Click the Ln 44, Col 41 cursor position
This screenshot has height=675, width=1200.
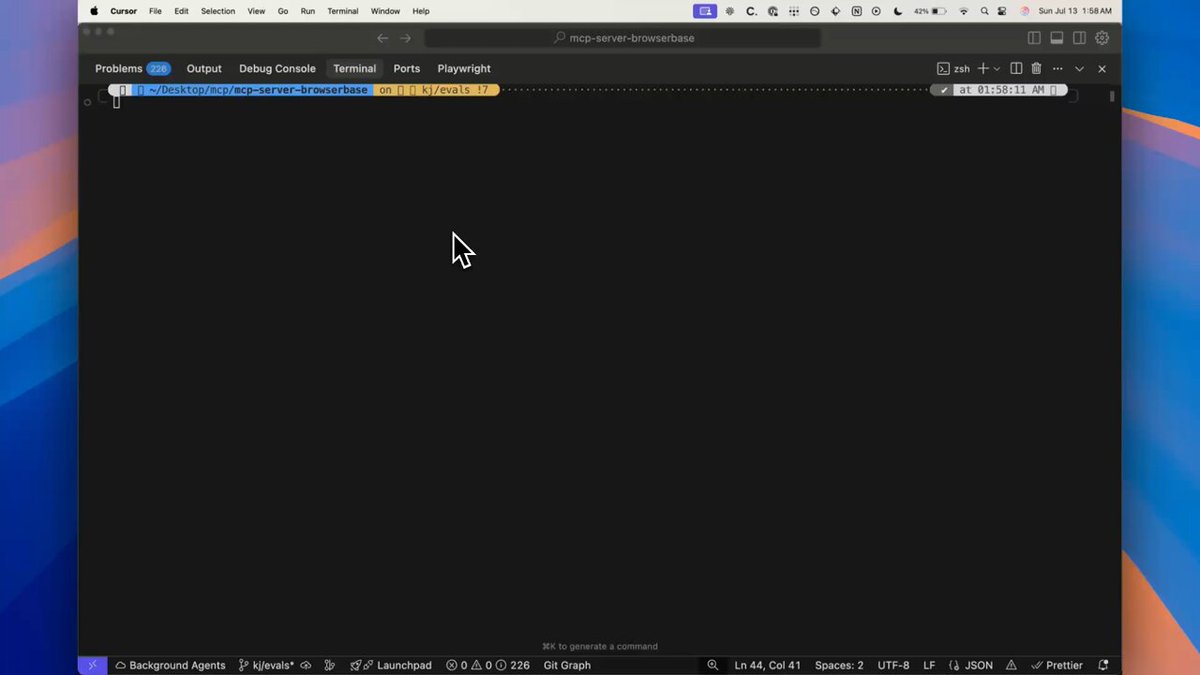click(768, 665)
